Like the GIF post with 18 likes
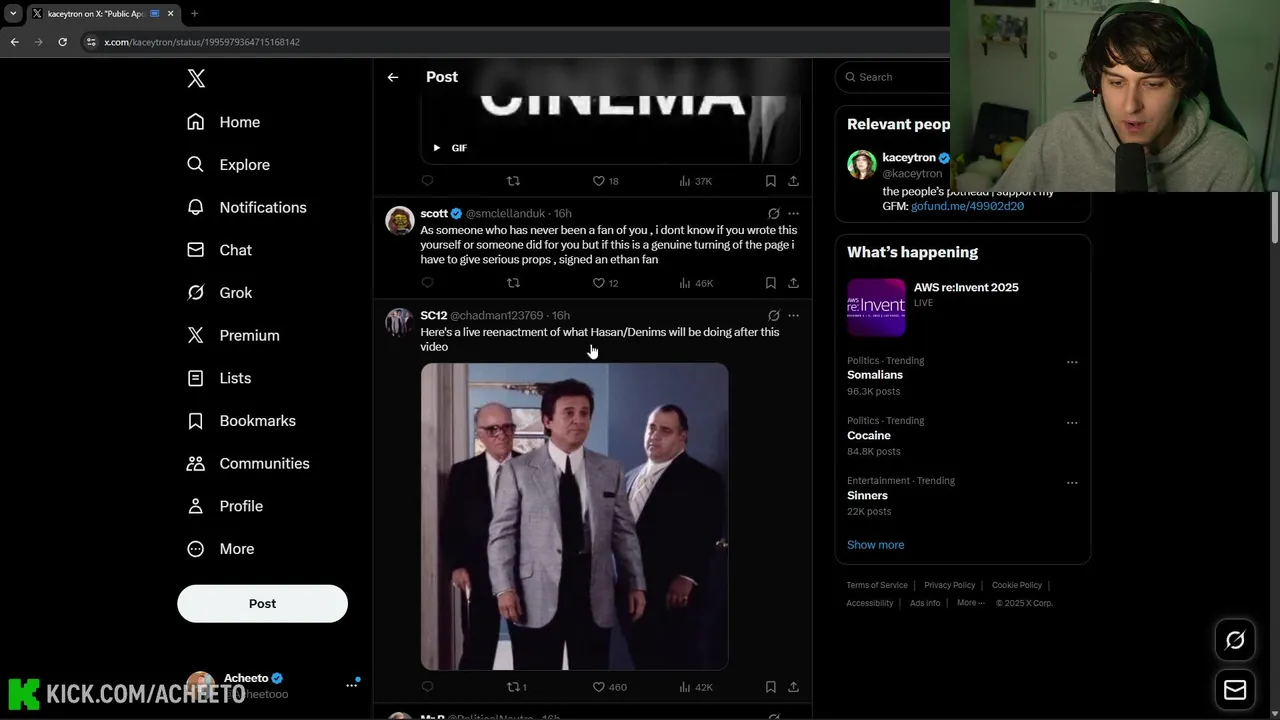1280x720 pixels. click(x=606, y=181)
